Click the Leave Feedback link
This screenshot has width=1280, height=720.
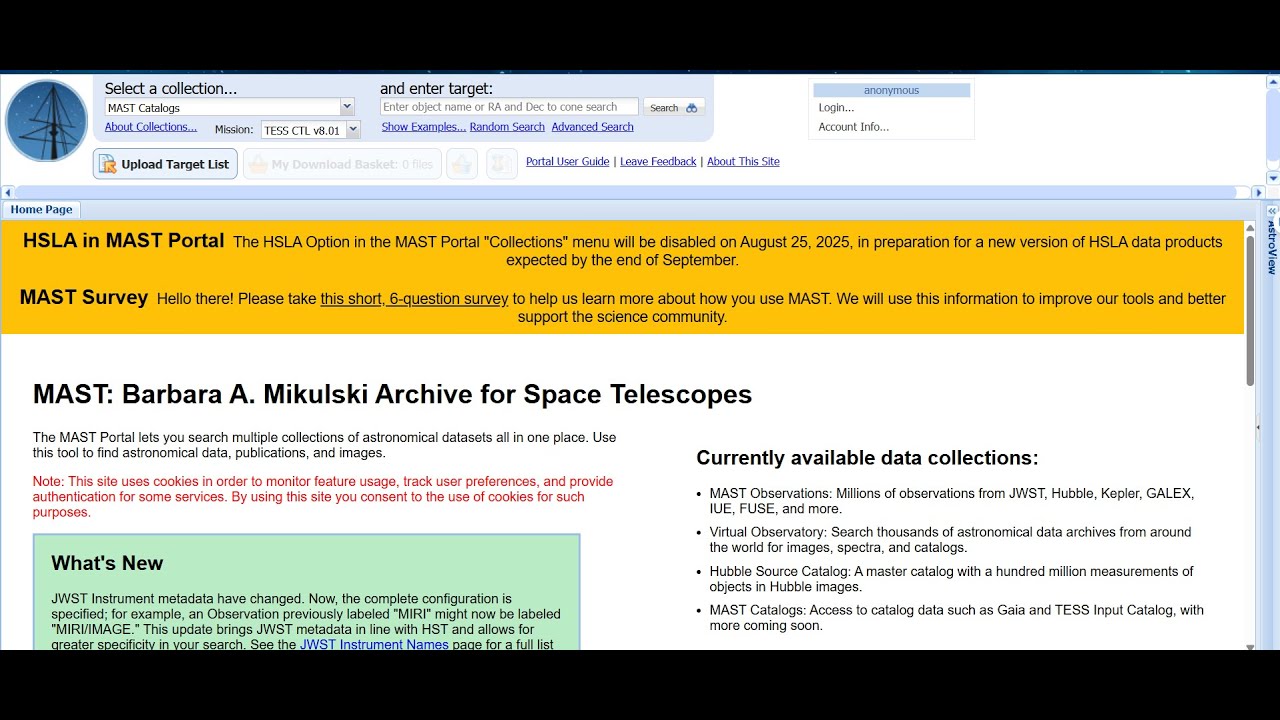pyautogui.click(x=658, y=162)
